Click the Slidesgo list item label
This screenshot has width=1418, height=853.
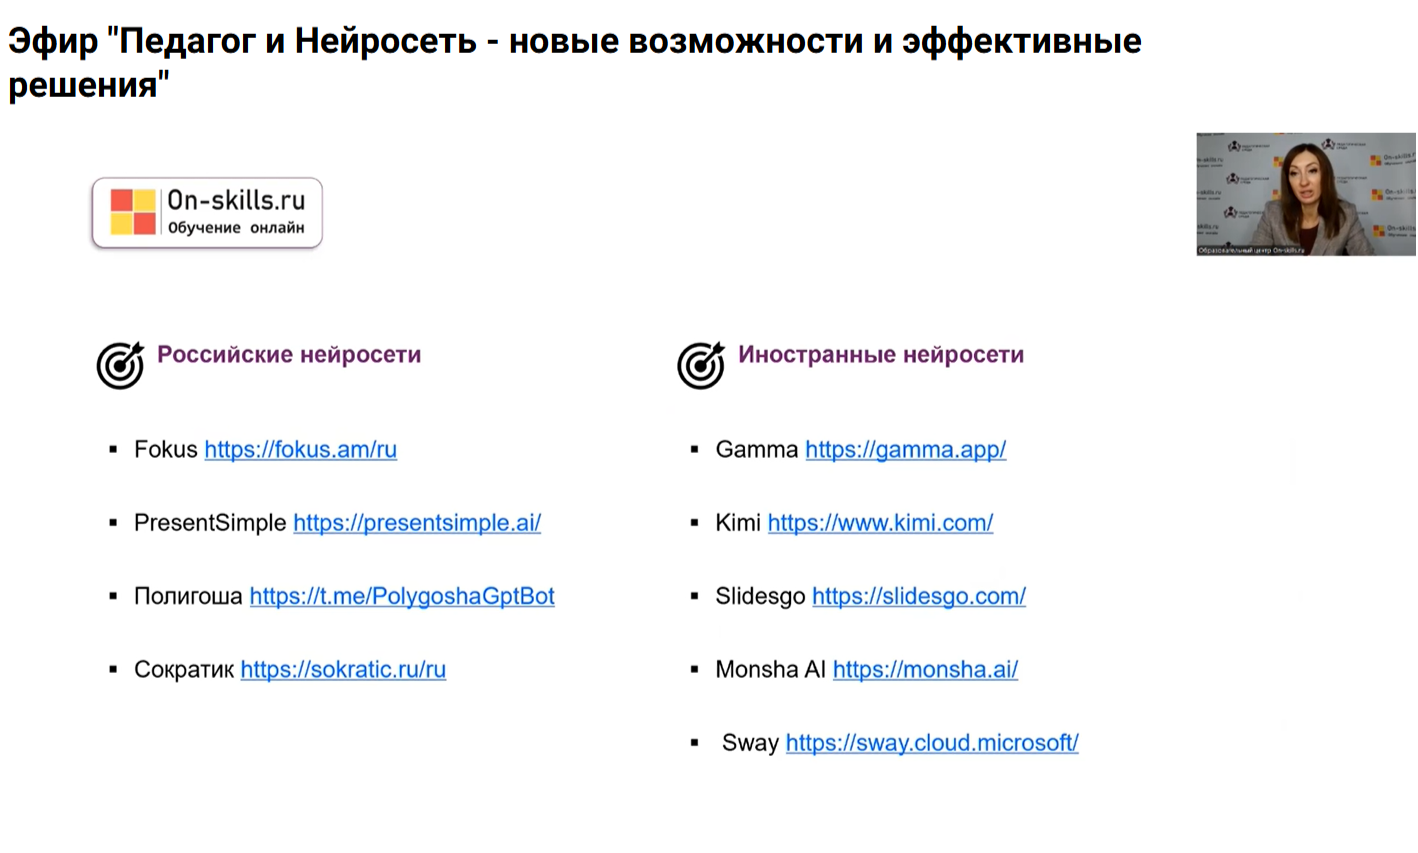tap(760, 596)
